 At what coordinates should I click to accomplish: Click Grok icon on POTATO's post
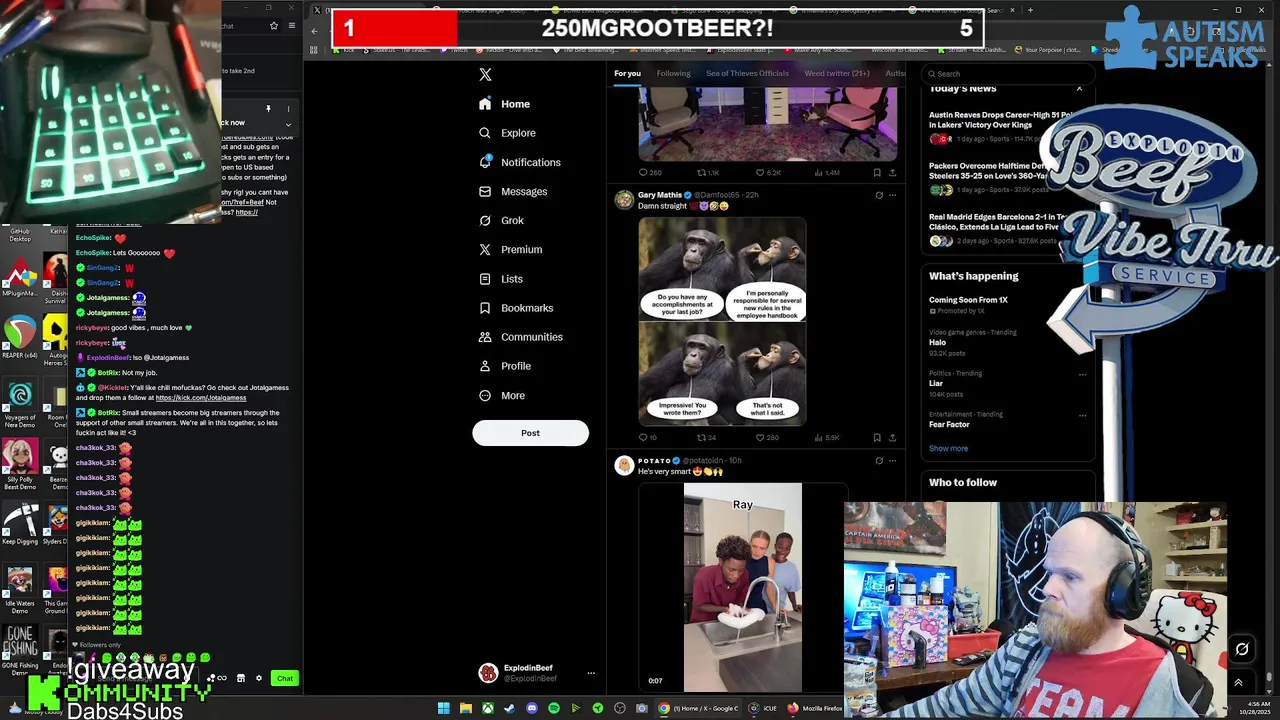pos(879,461)
